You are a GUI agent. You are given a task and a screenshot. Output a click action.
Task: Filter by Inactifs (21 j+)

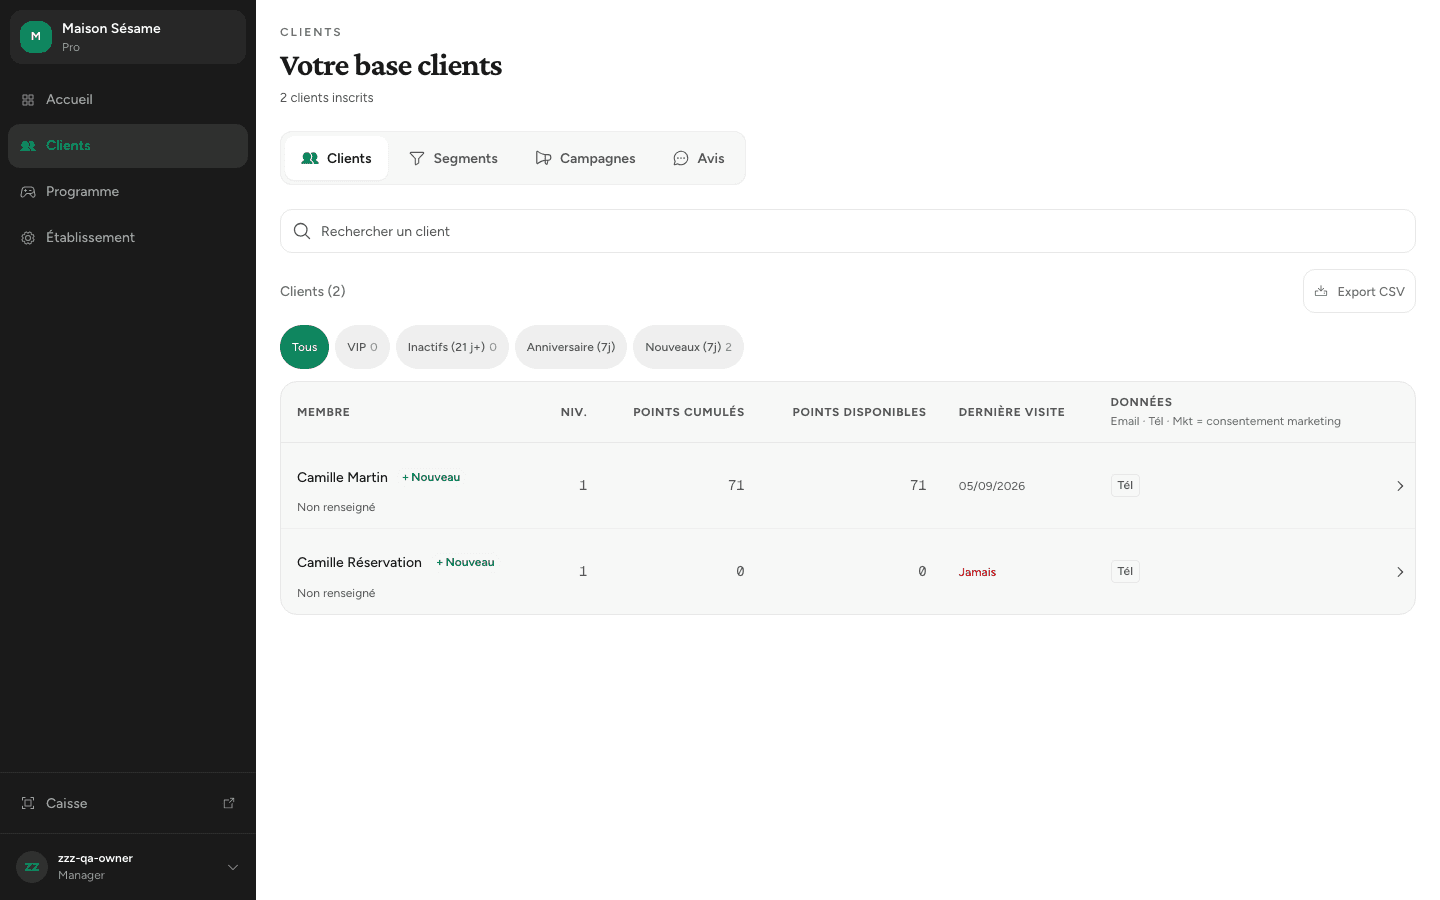pyautogui.click(x=452, y=347)
